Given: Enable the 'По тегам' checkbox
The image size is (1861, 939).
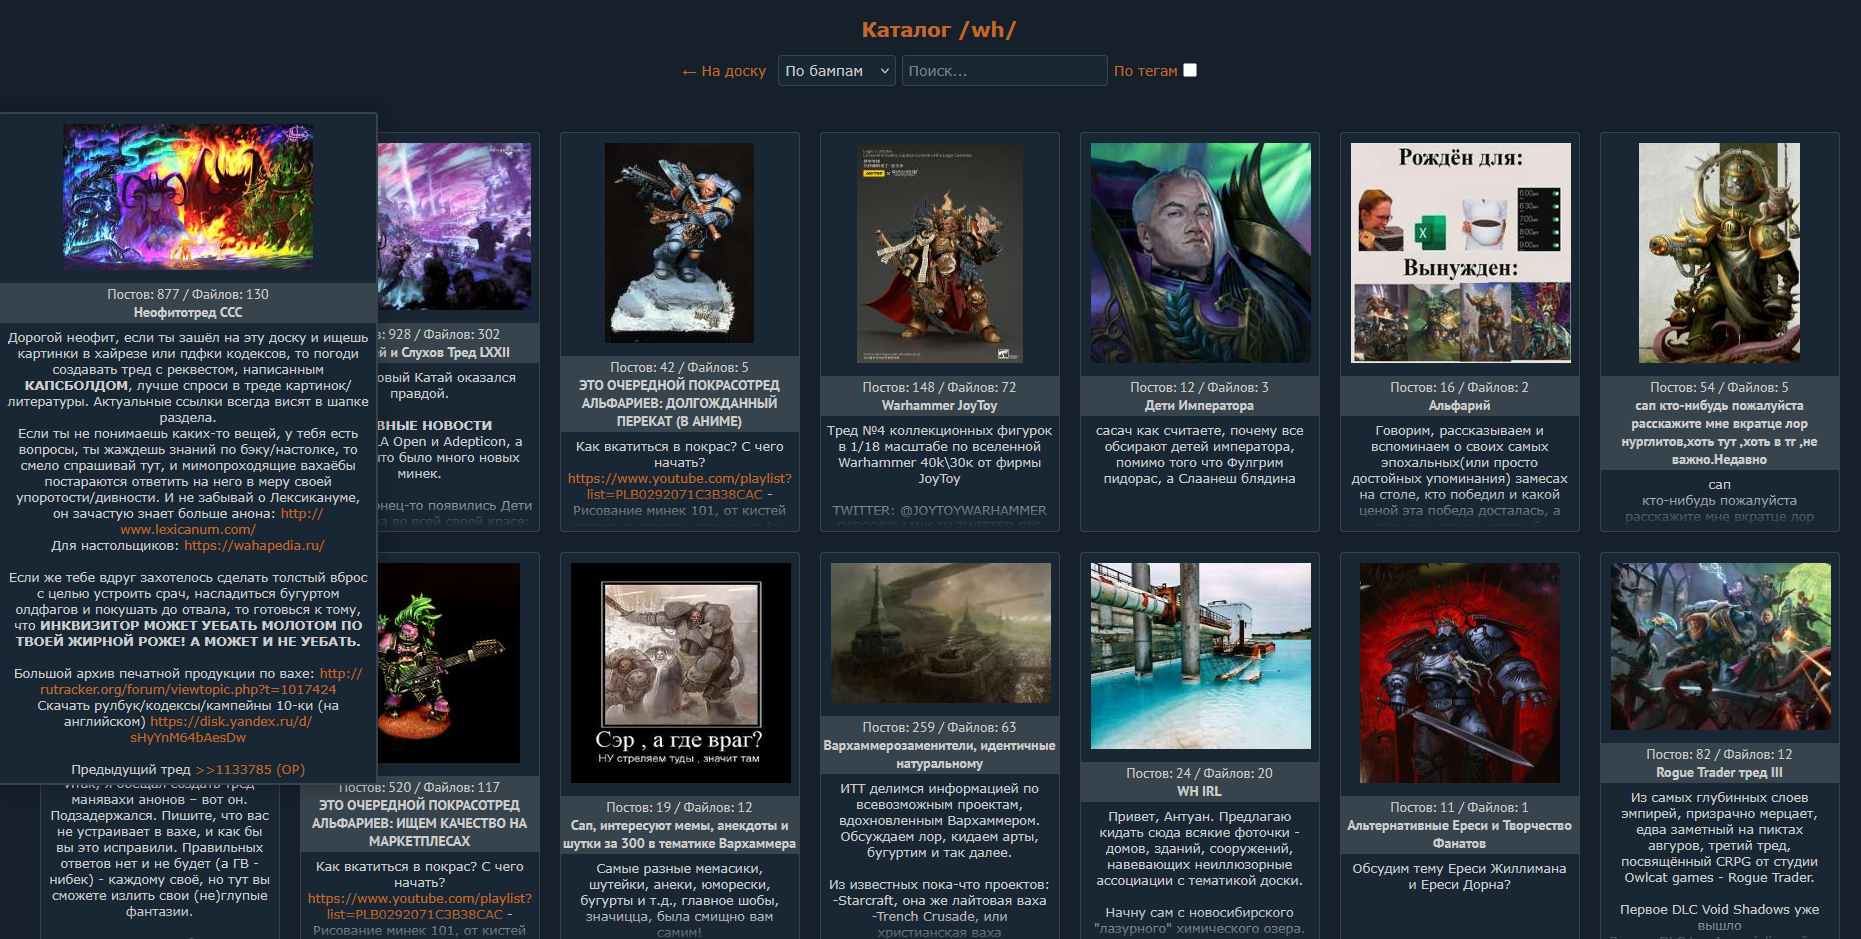Looking at the screenshot, I should tap(1190, 70).
